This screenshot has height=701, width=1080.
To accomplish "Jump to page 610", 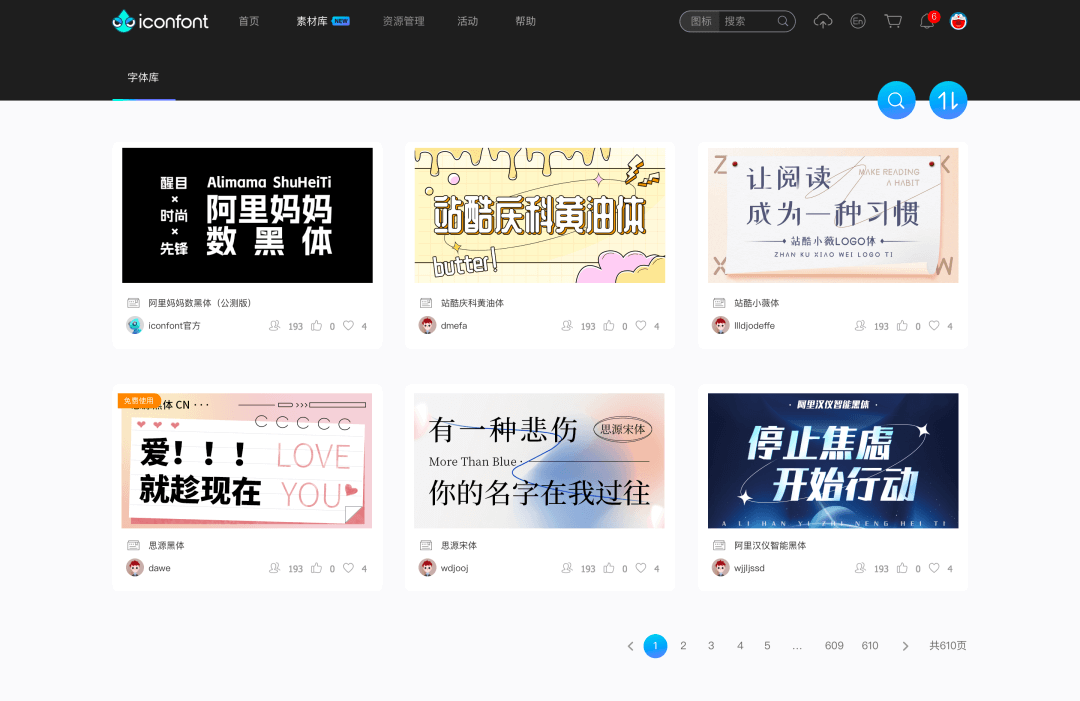I will (870, 646).
